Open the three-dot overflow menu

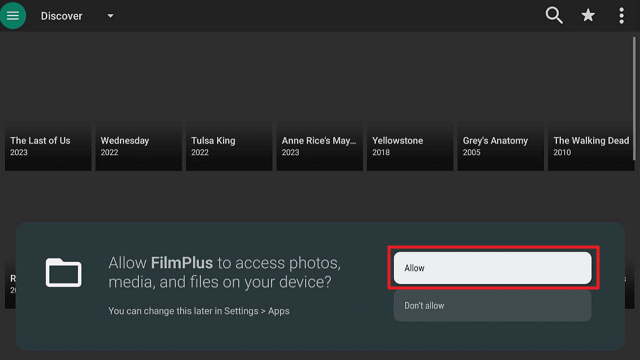(x=621, y=16)
